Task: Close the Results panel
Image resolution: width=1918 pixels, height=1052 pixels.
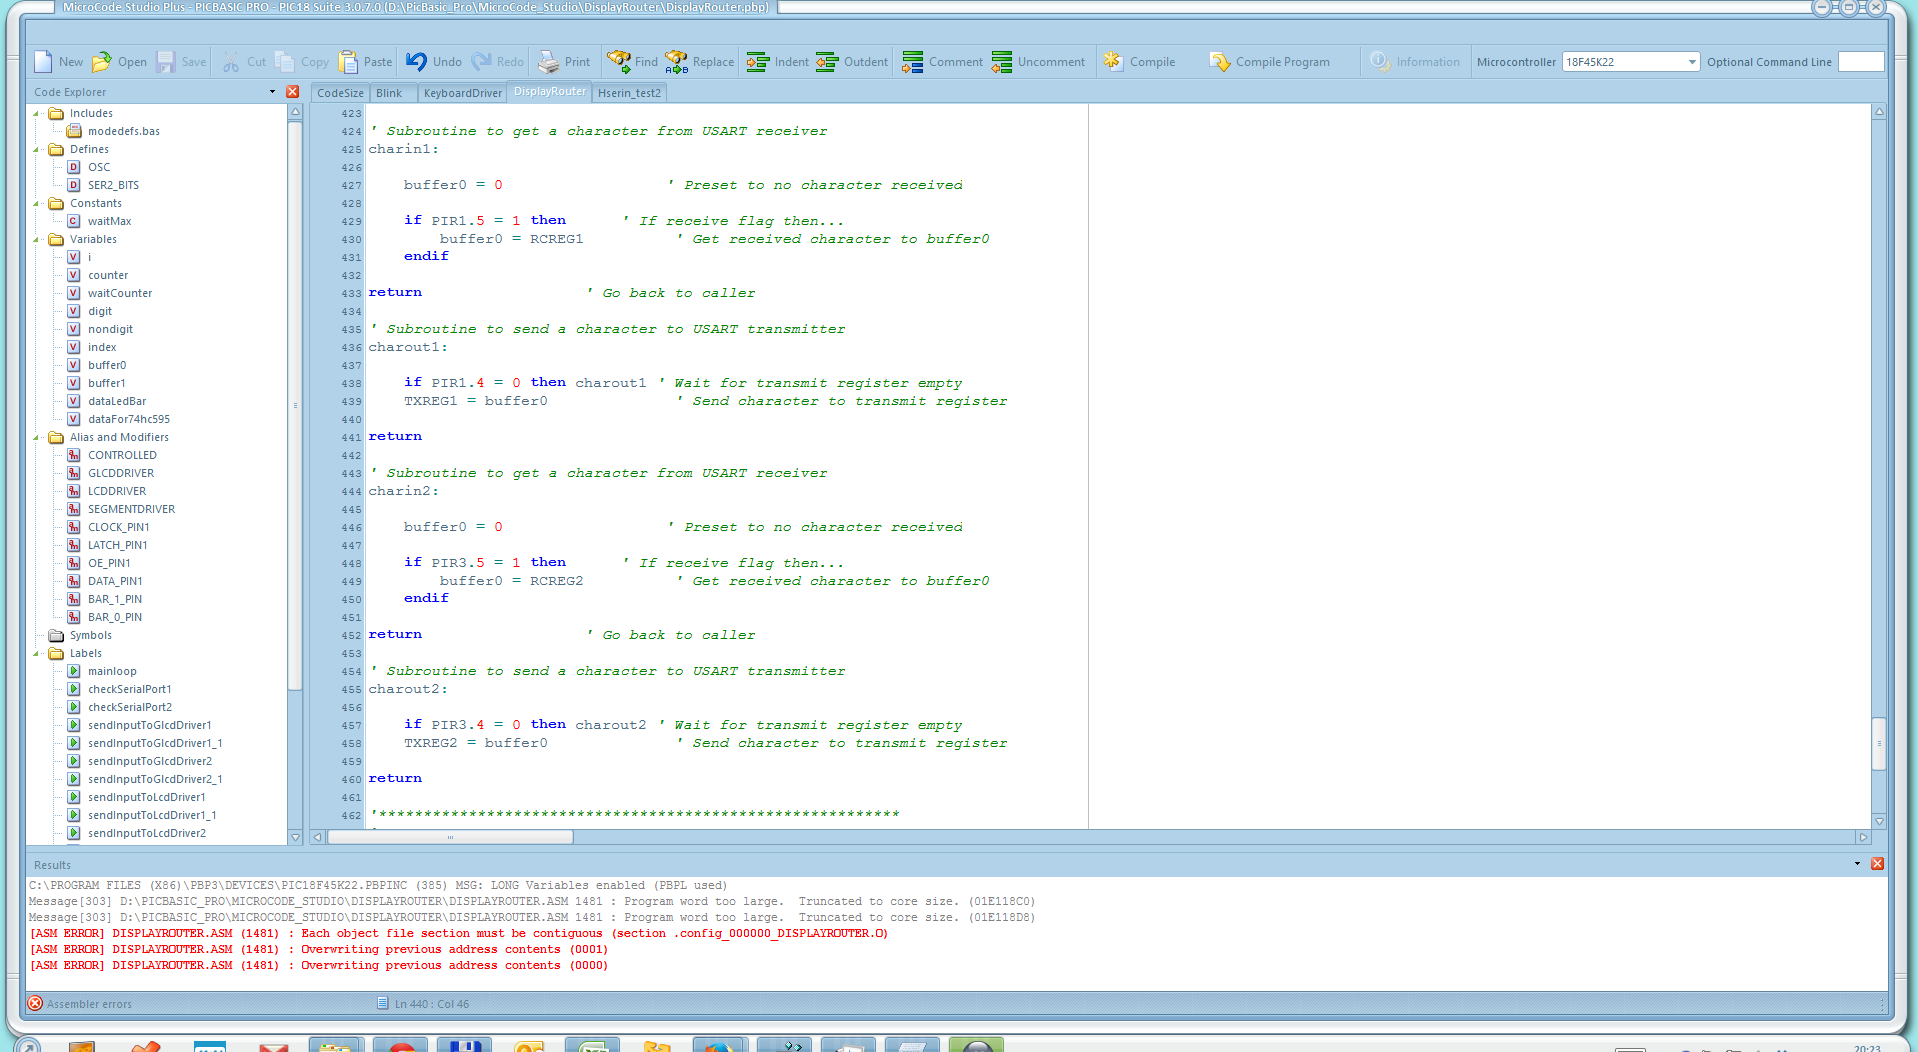Action: [x=1877, y=864]
